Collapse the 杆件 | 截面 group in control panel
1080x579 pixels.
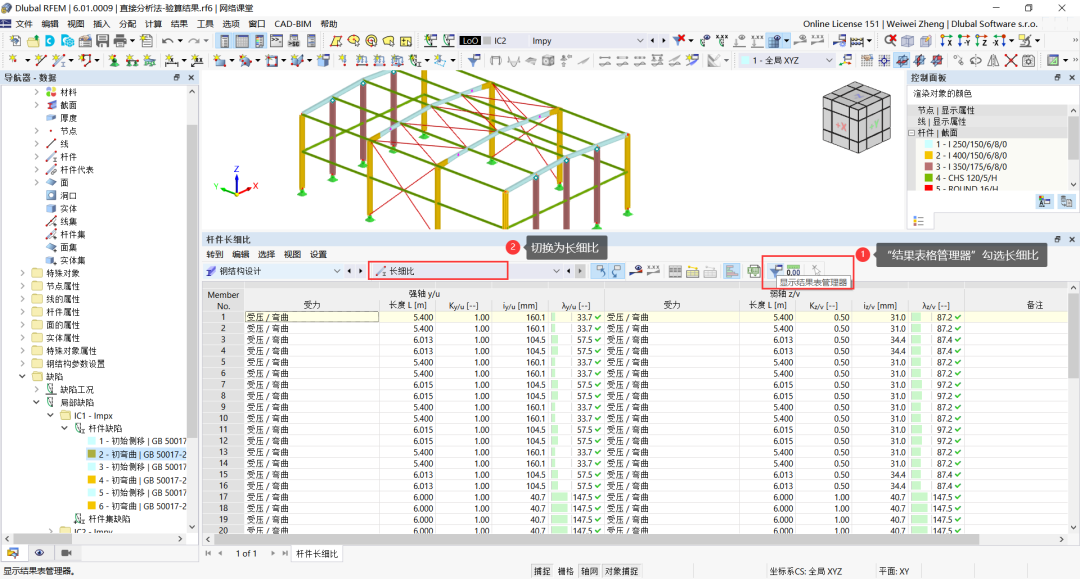tap(912, 133)
